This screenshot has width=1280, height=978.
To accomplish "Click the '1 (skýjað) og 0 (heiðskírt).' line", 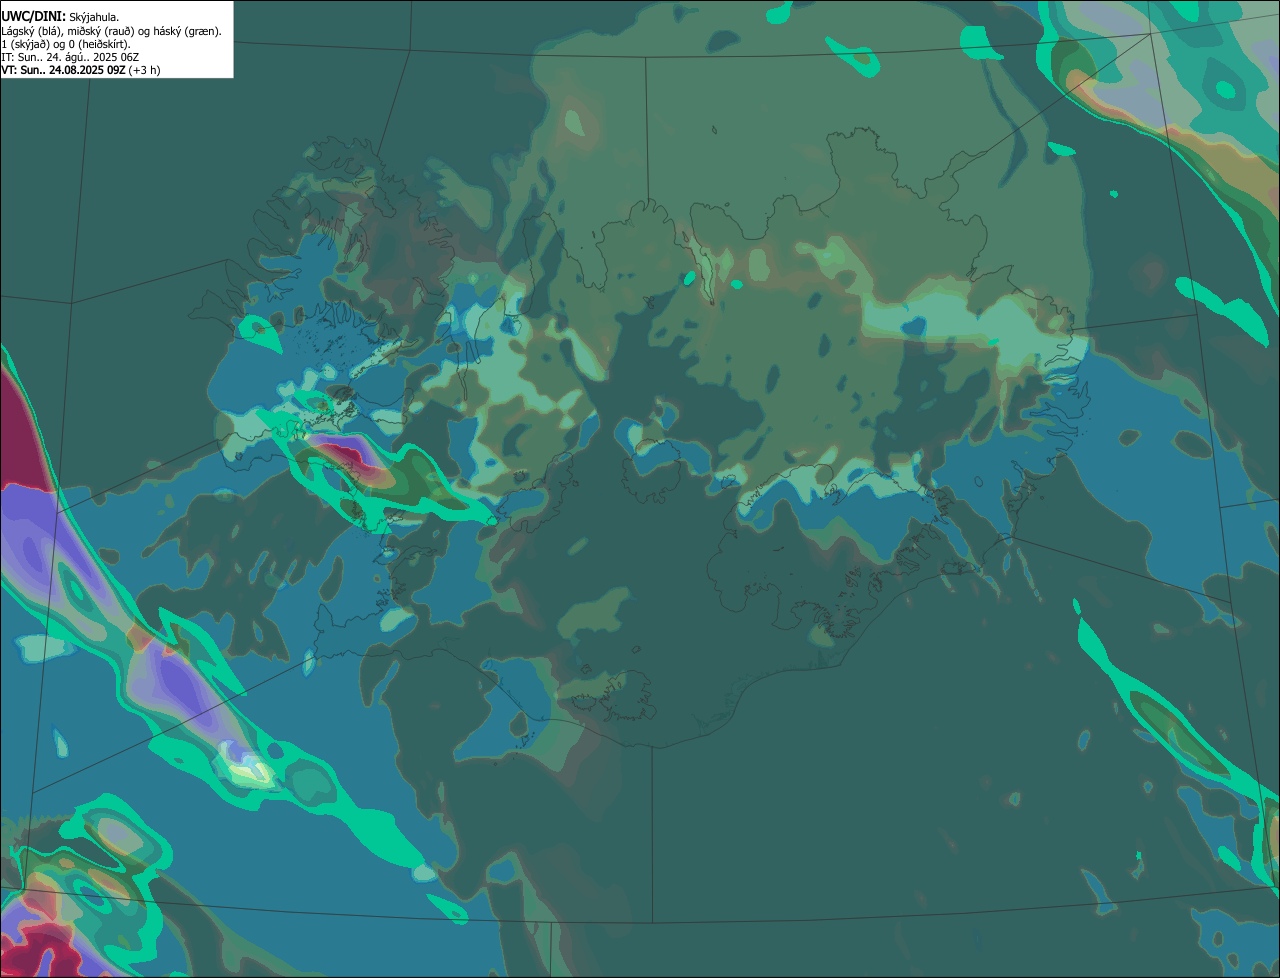I will [x=66, y=44].
